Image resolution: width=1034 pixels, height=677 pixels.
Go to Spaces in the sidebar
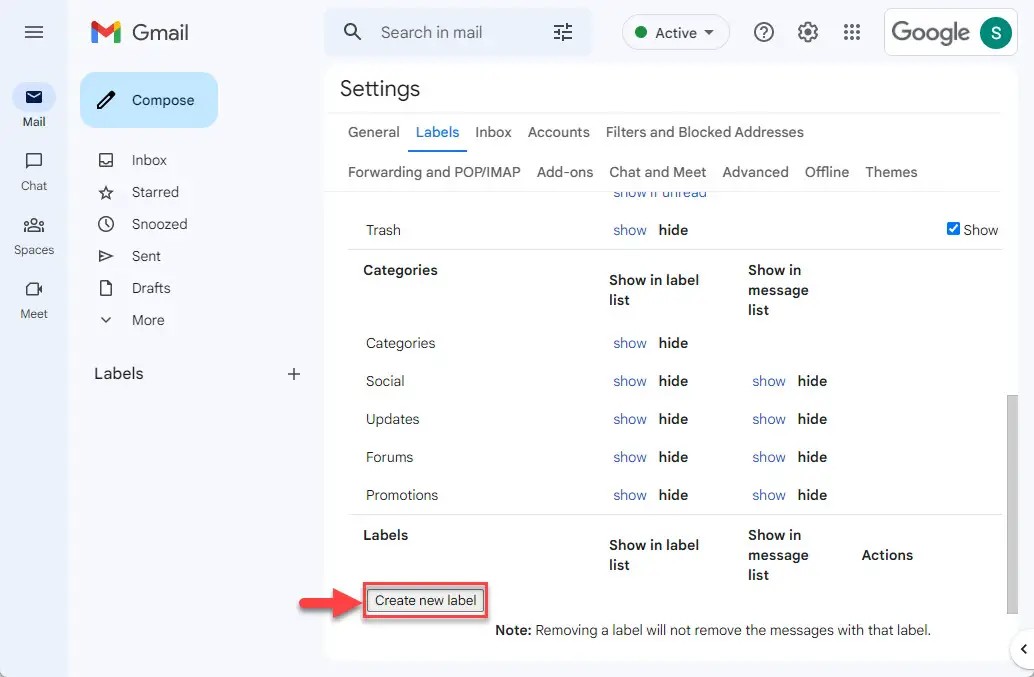(34, 236)
